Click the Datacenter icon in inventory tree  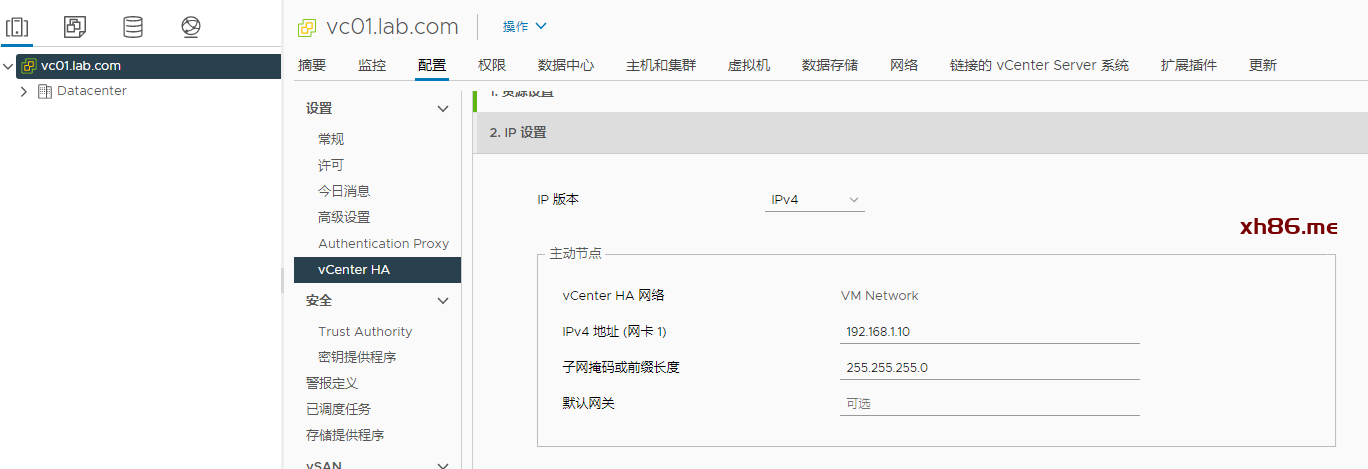[44, 91]
